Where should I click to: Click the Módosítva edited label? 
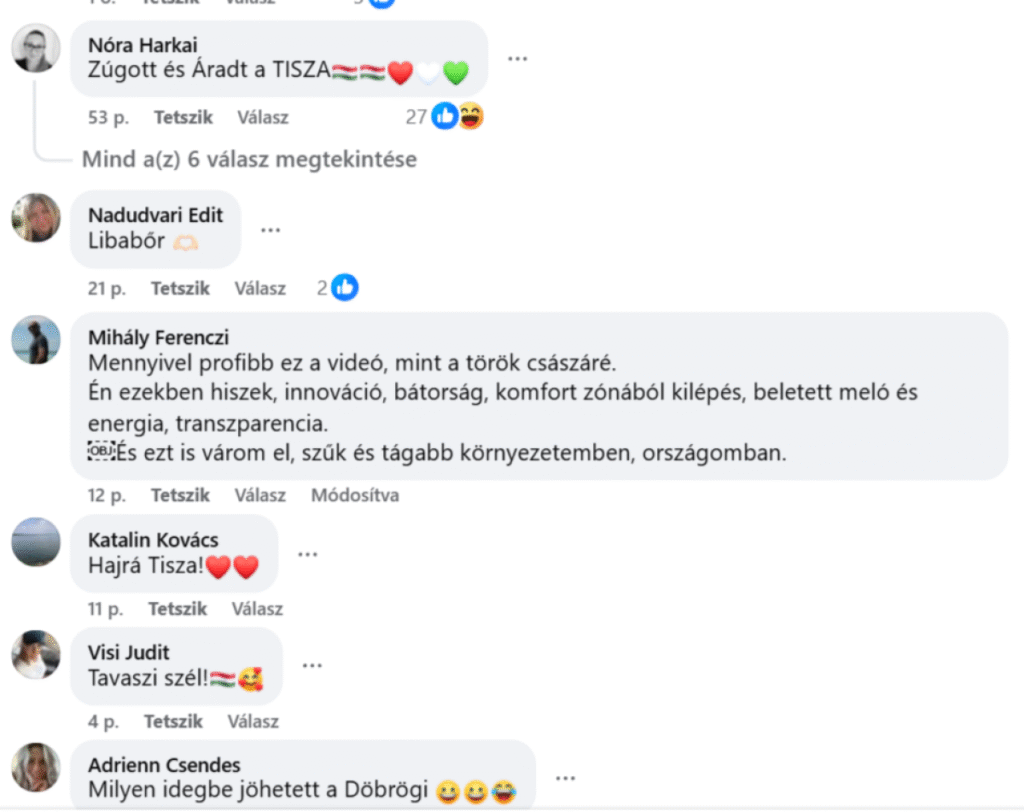tap(354, 495)
